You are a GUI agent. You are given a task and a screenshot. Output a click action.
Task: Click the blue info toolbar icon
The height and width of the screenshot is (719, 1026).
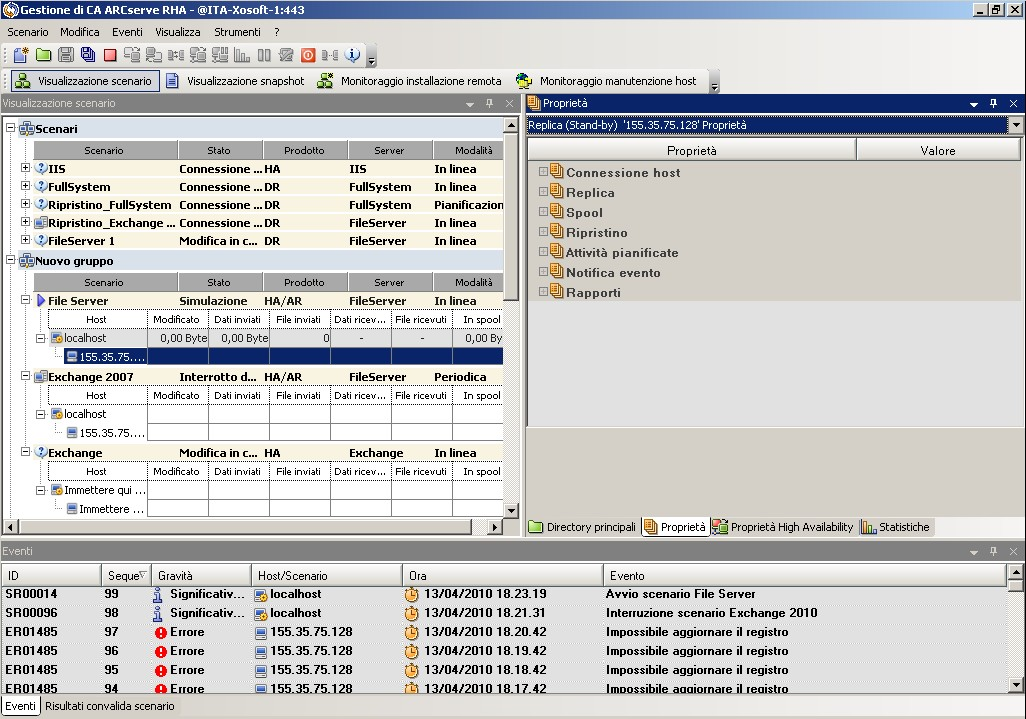353,55
